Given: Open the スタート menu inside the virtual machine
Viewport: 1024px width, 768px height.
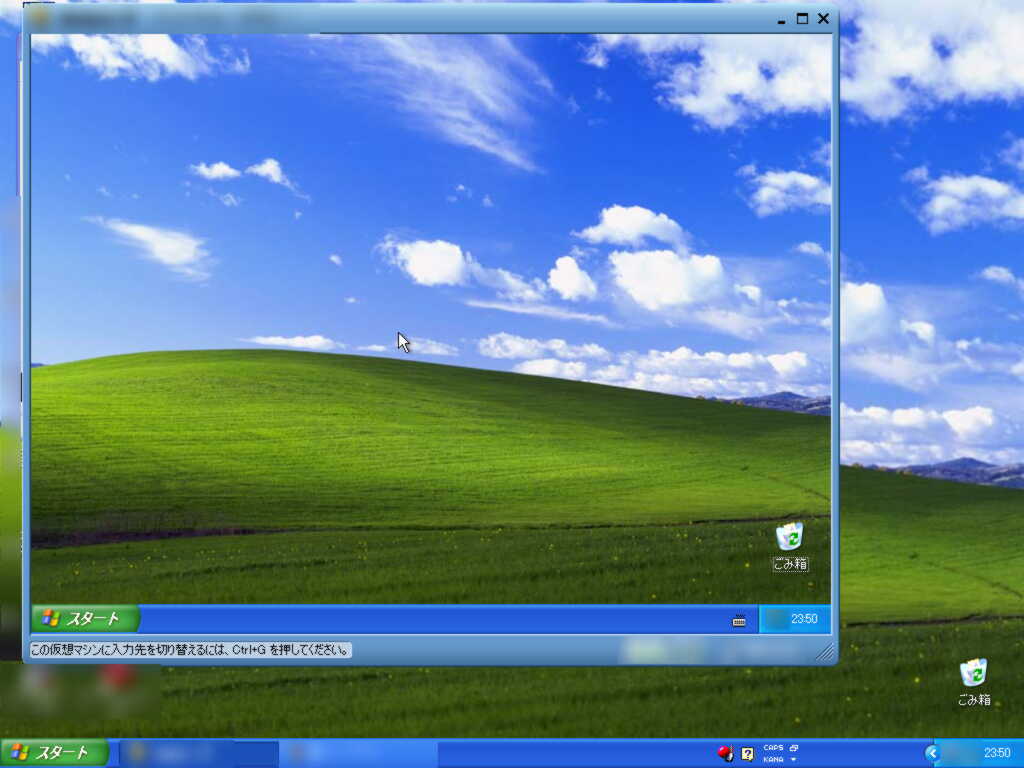Looking at the screenshot, I should [x=85, y=618].
